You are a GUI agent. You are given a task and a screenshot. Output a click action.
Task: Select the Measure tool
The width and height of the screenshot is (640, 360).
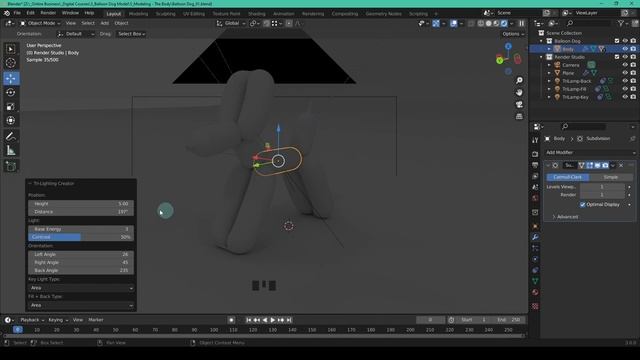click(11, 151)
